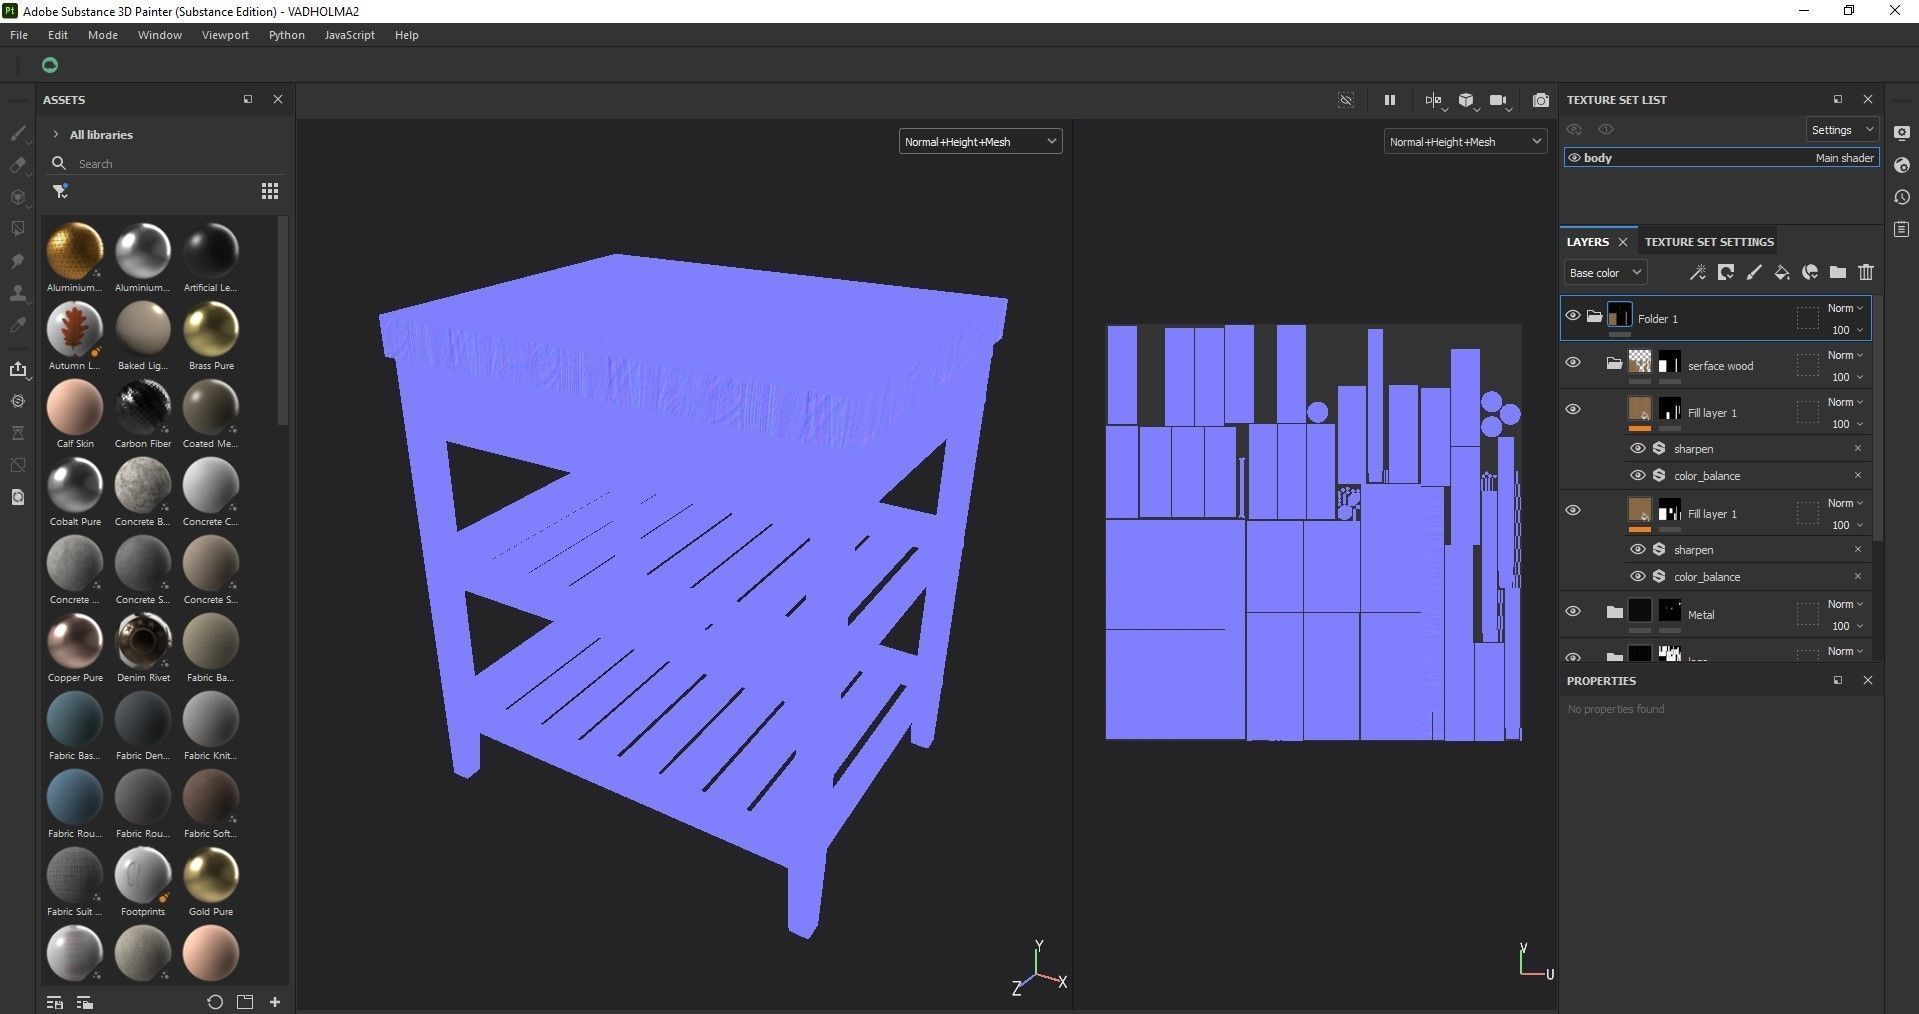1919x1014 pixels.
Task: Open Shader settings in right sidebar
Action: click(1902, 165)
